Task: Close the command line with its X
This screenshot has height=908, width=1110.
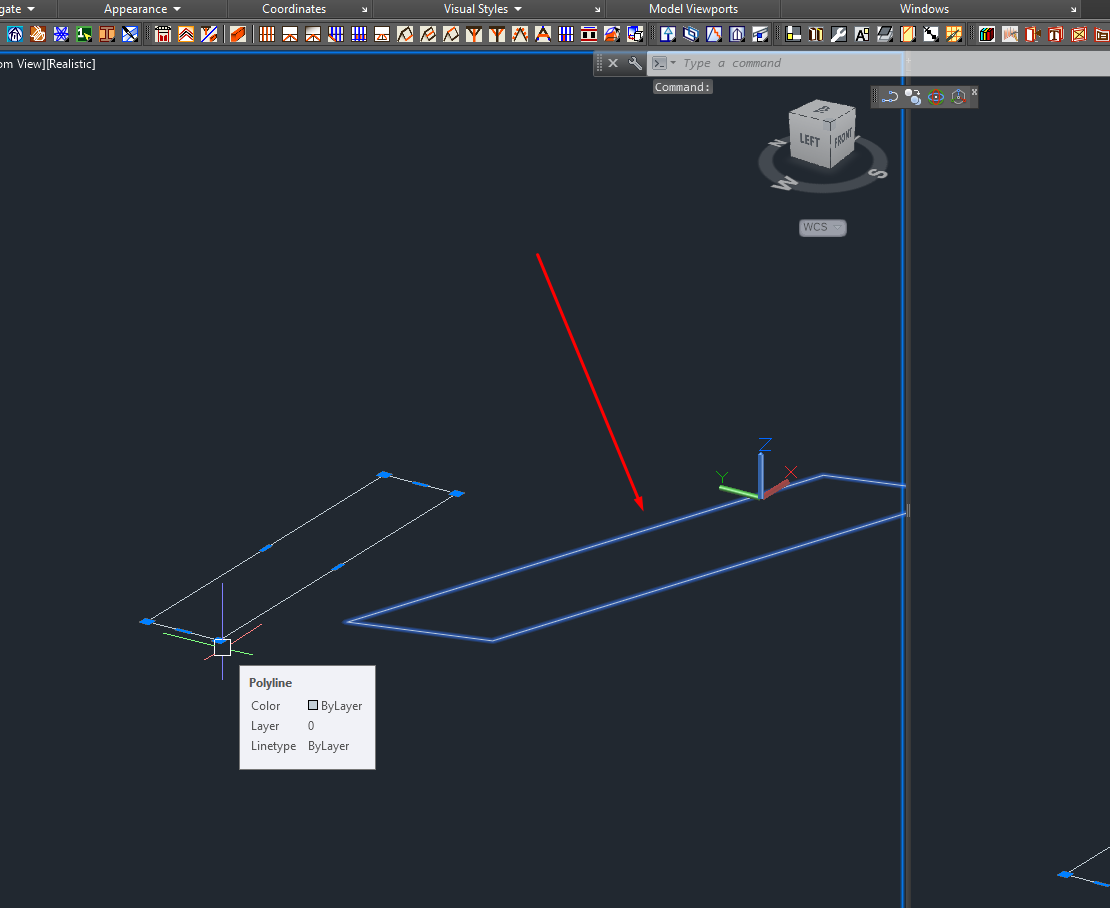Action: [x=613, y=63]
